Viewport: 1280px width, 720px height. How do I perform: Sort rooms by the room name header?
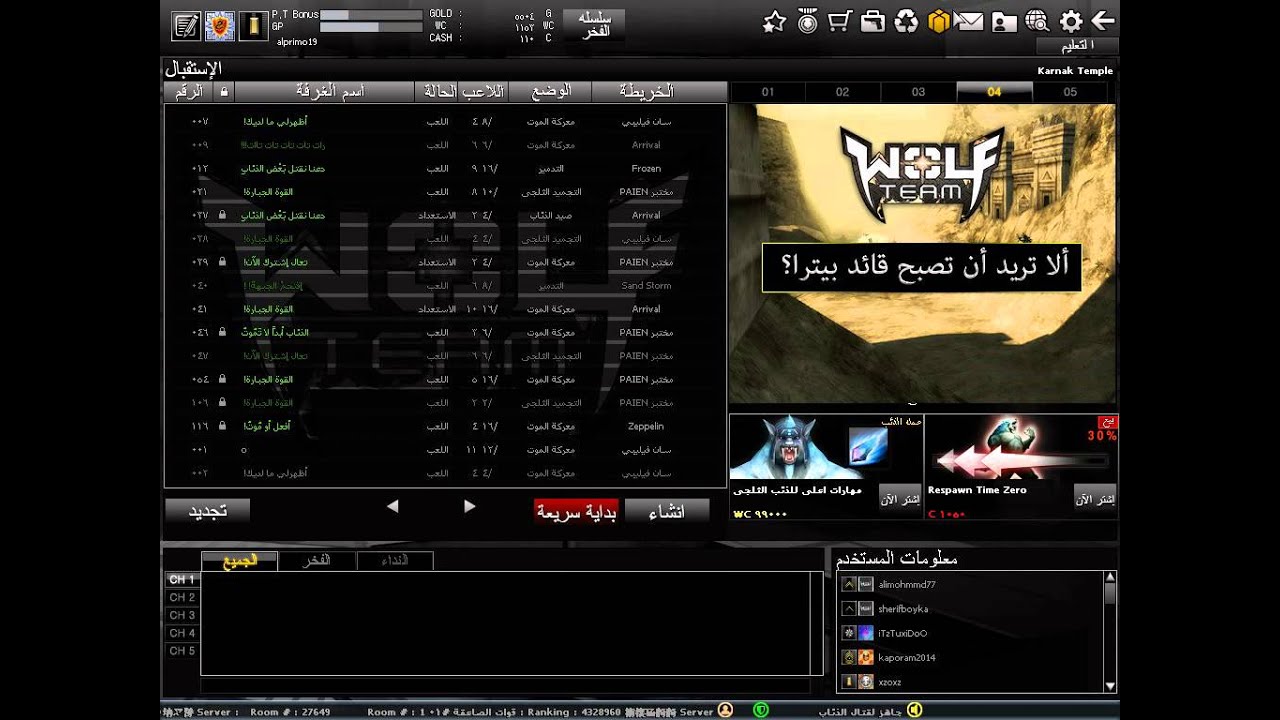(324, 92)
